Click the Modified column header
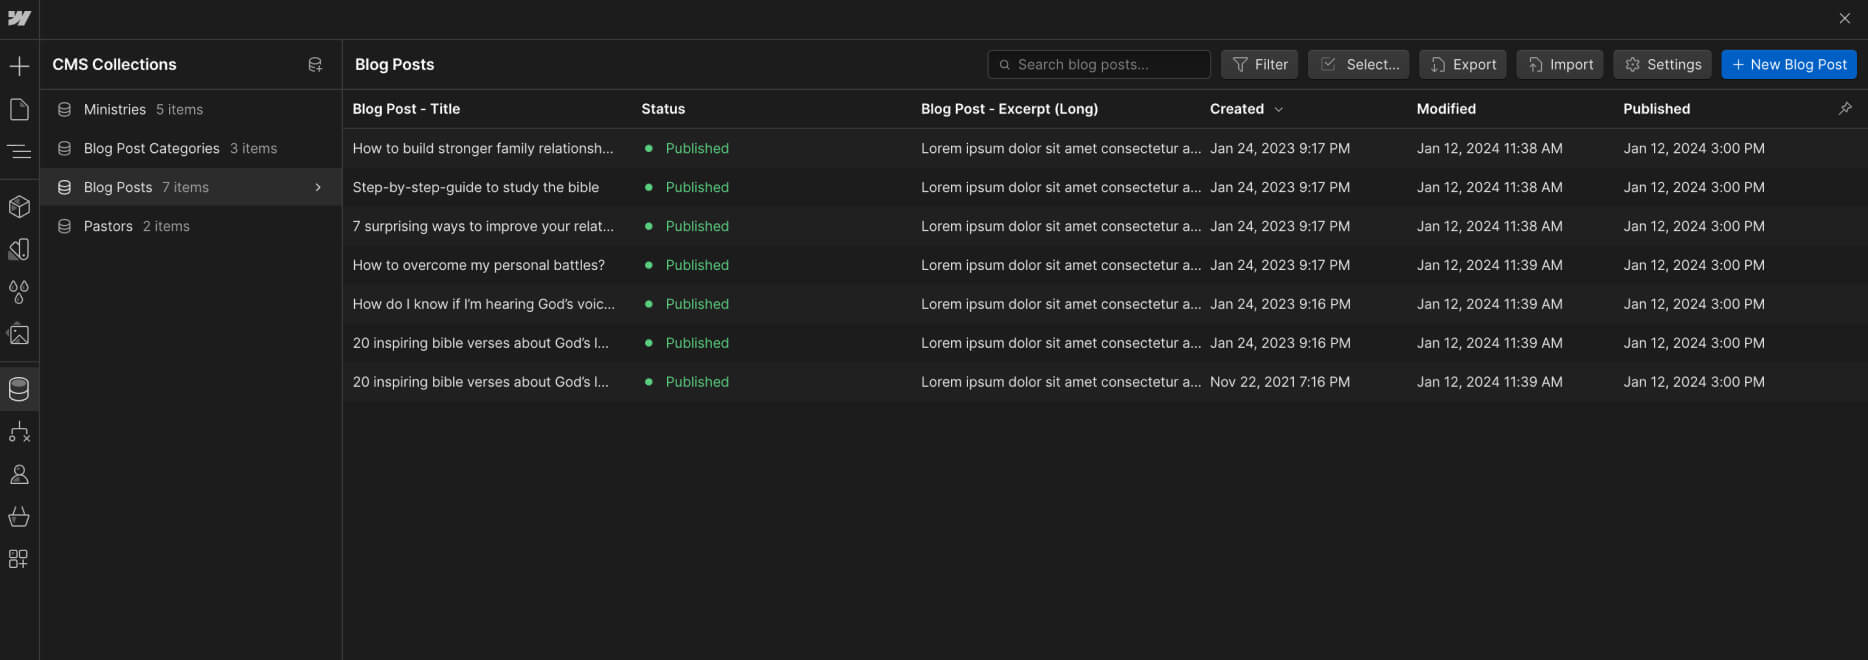The height and width of the screenshot is (660, 1868). 1446,109
